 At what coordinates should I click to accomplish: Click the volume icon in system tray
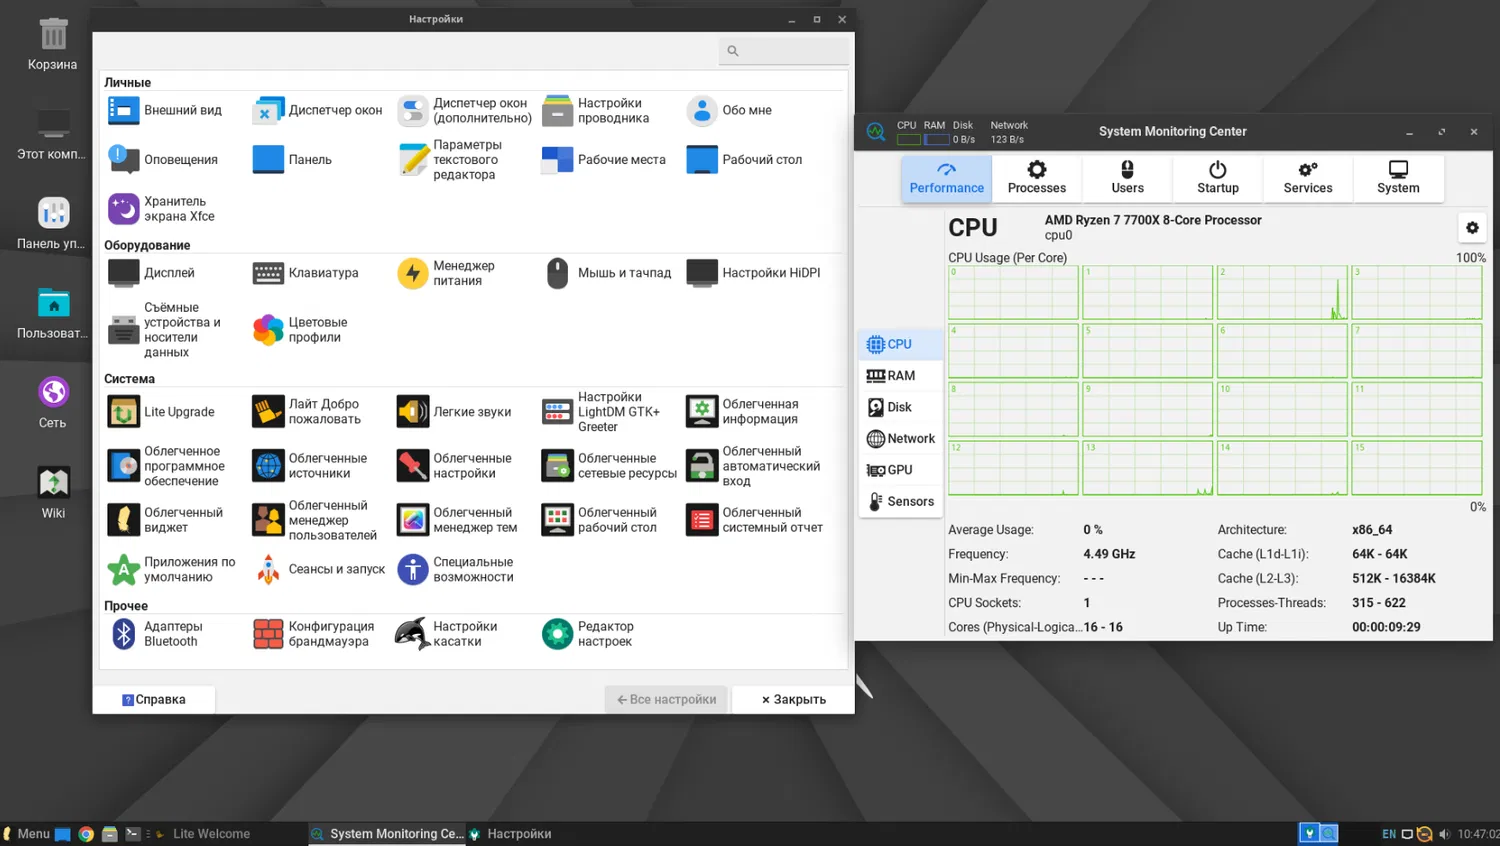coord(1444,834)
